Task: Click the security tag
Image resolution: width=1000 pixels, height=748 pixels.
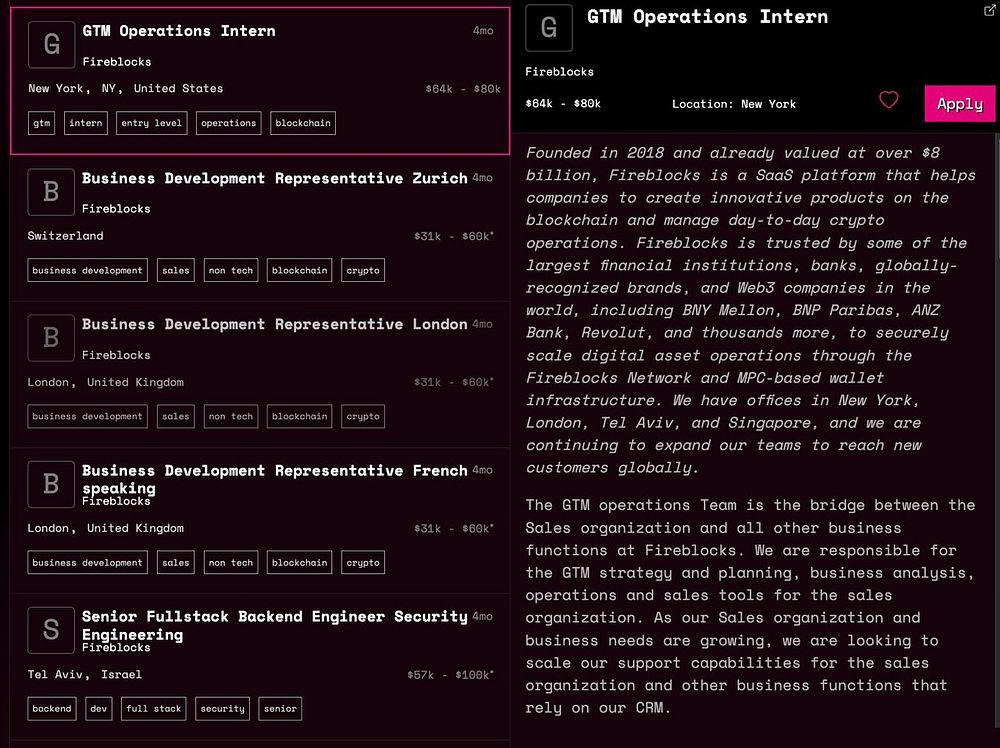Action: (223, 708)
